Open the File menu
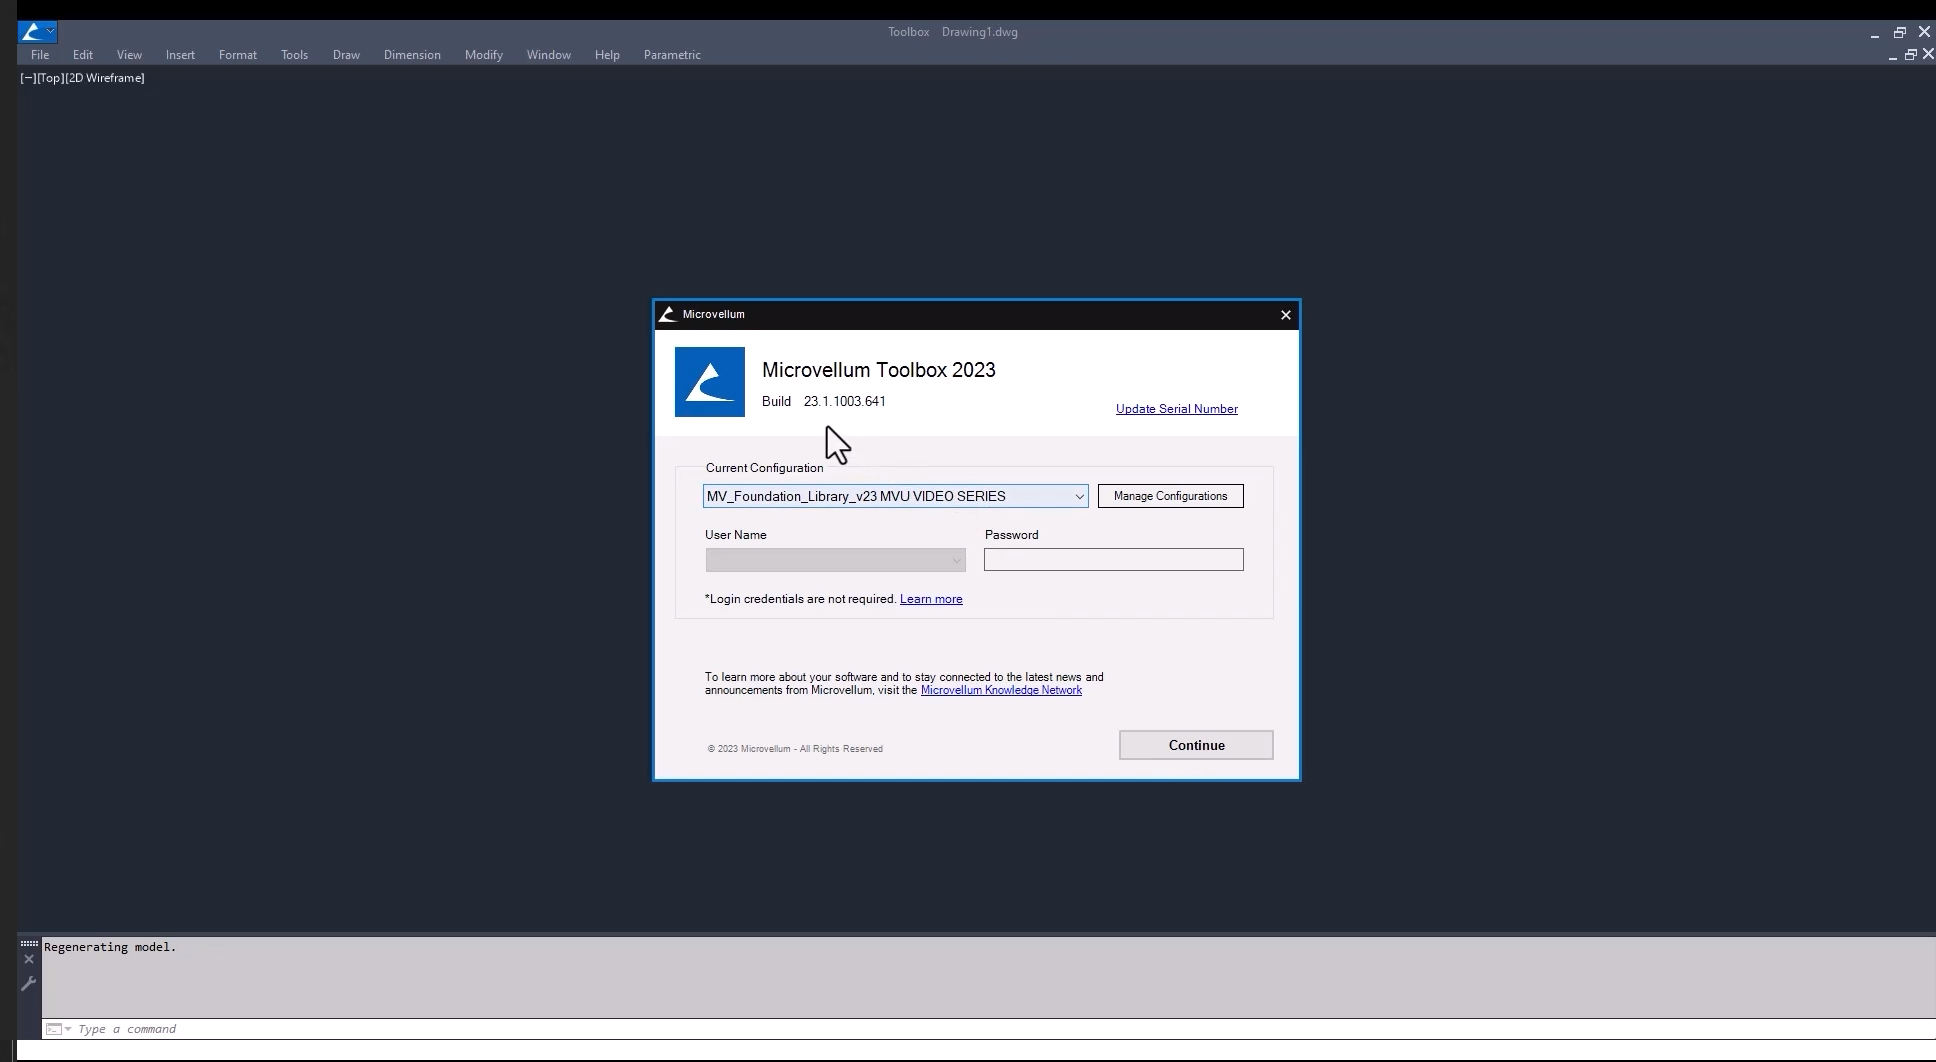The width and height of the screenshot is (1936, 1062). pyautogui.click(x=40, y=55)
